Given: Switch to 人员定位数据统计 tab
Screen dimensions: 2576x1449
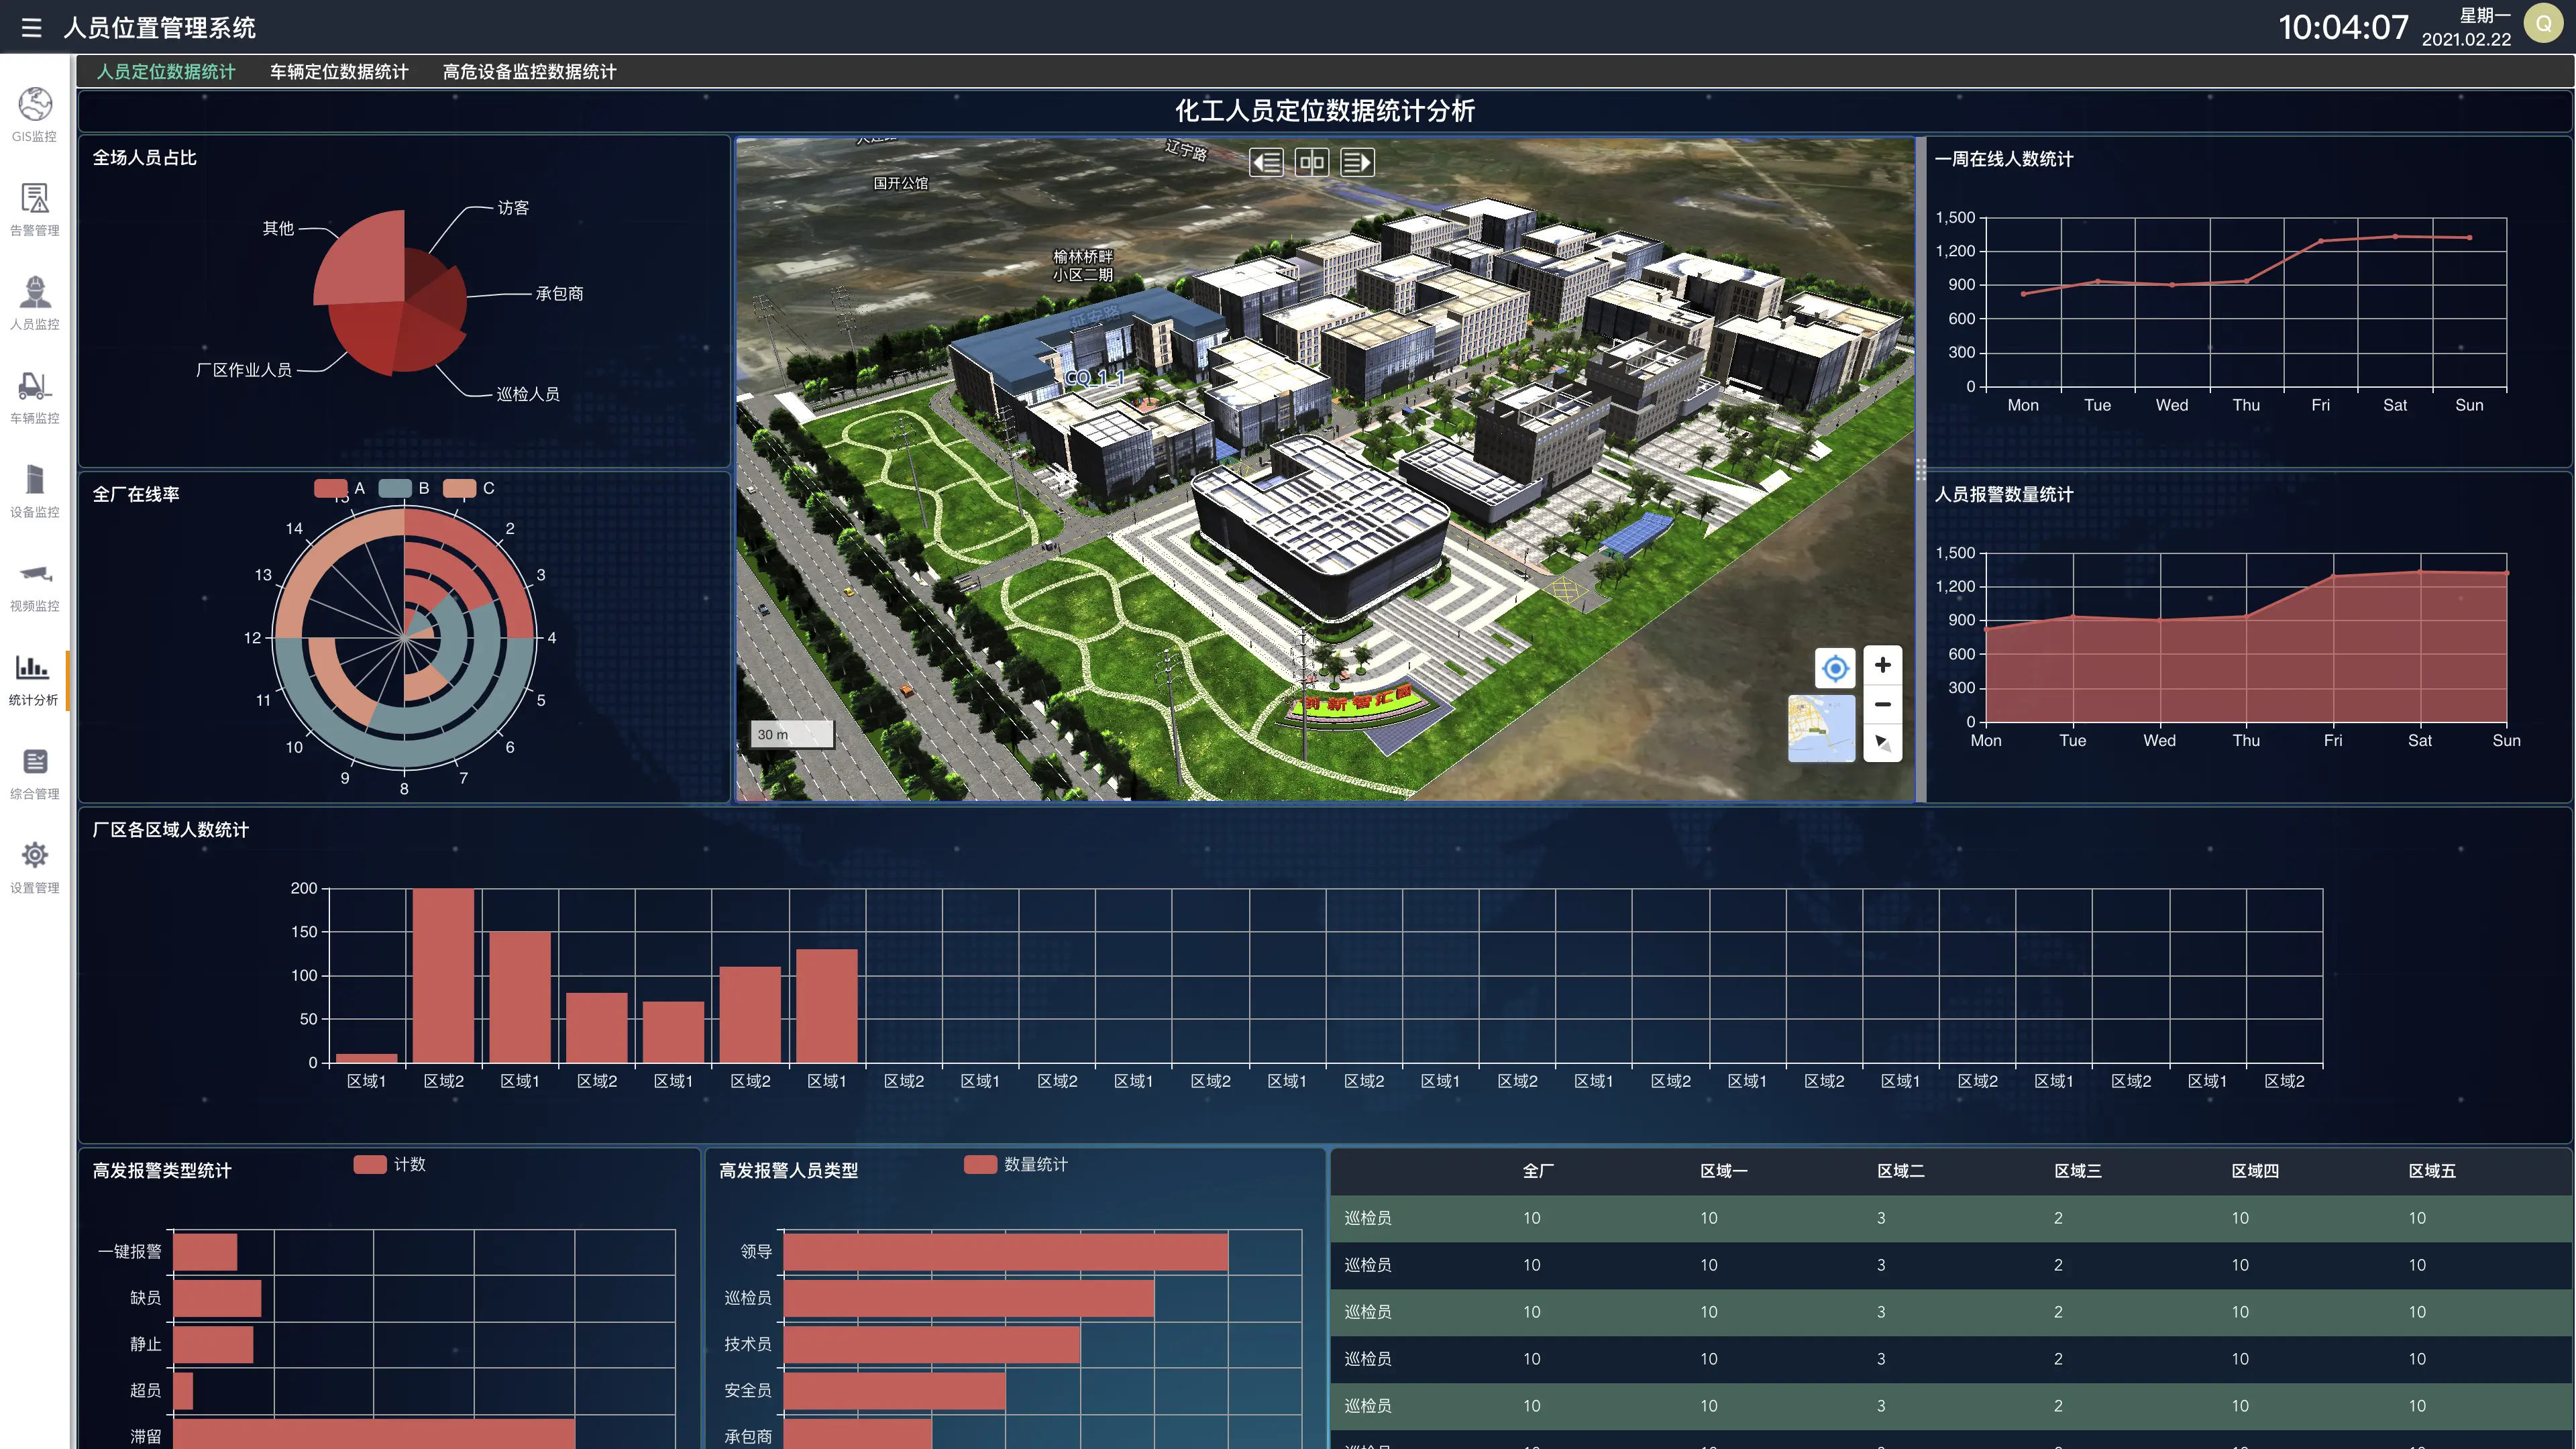Looking at the screenshot, I should 166,72.
